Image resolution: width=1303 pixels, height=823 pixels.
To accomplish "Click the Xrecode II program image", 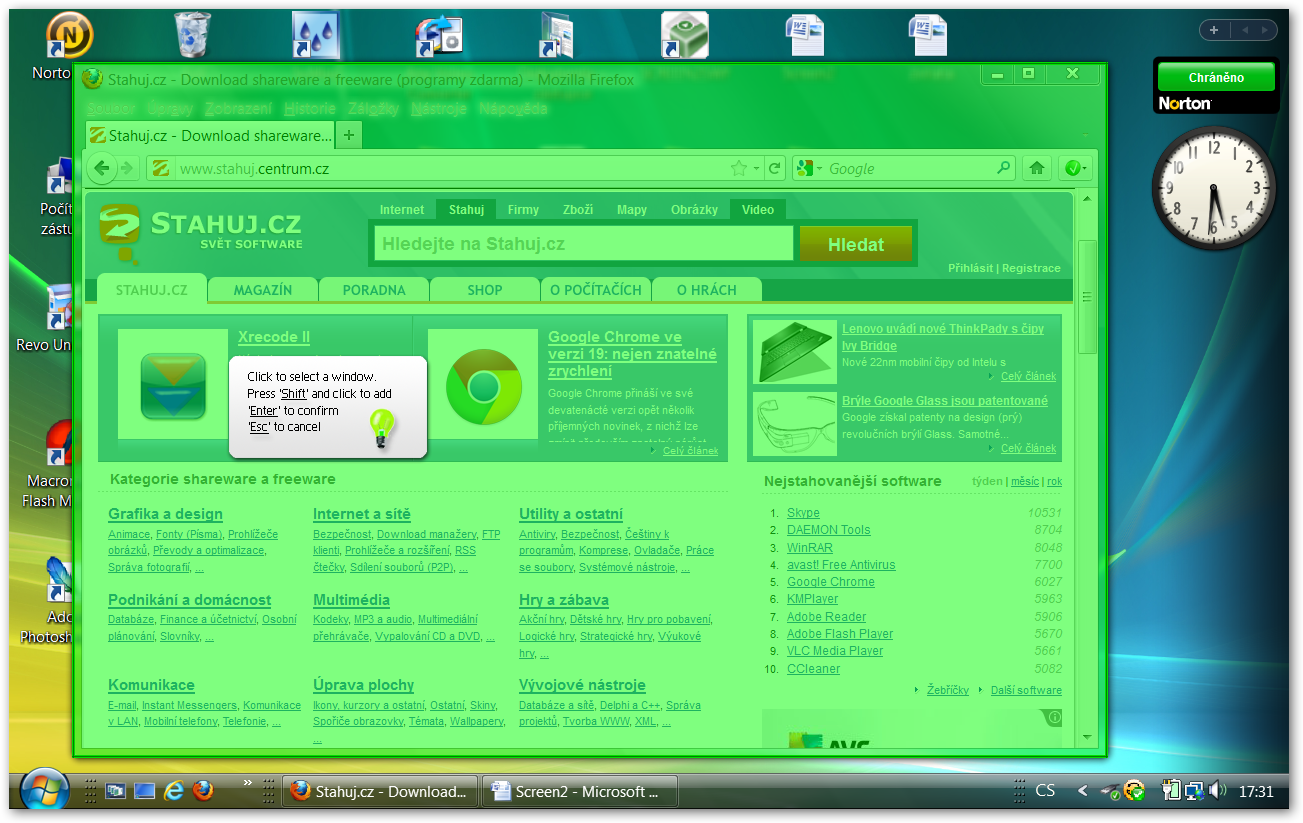I will (173, 385).
